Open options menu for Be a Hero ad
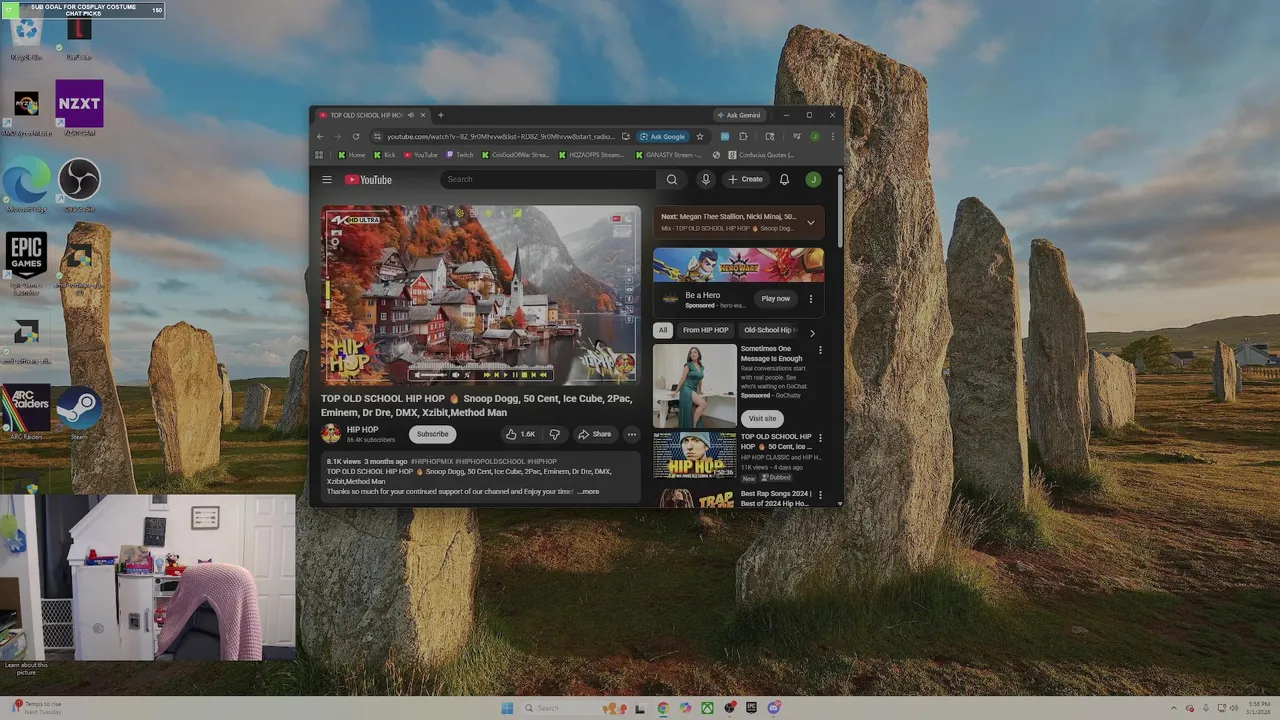This screenshot has height=720, width=1280. click(x=811, y=299)
